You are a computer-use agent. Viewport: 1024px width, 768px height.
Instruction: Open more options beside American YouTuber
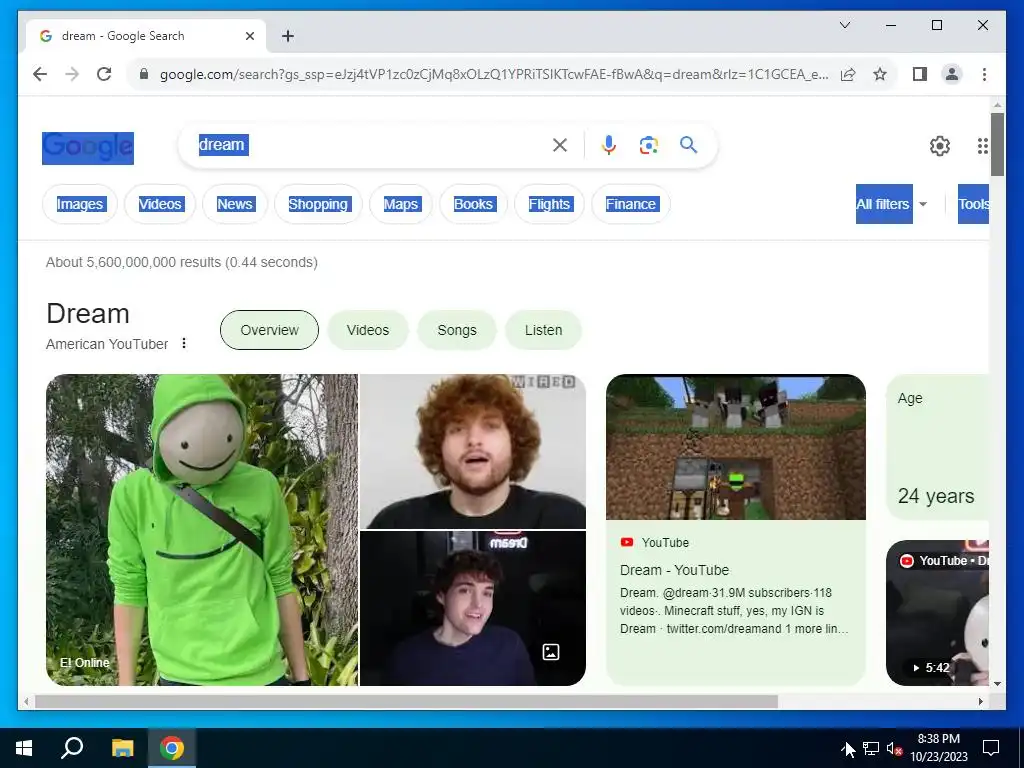[x=184, y=343]
